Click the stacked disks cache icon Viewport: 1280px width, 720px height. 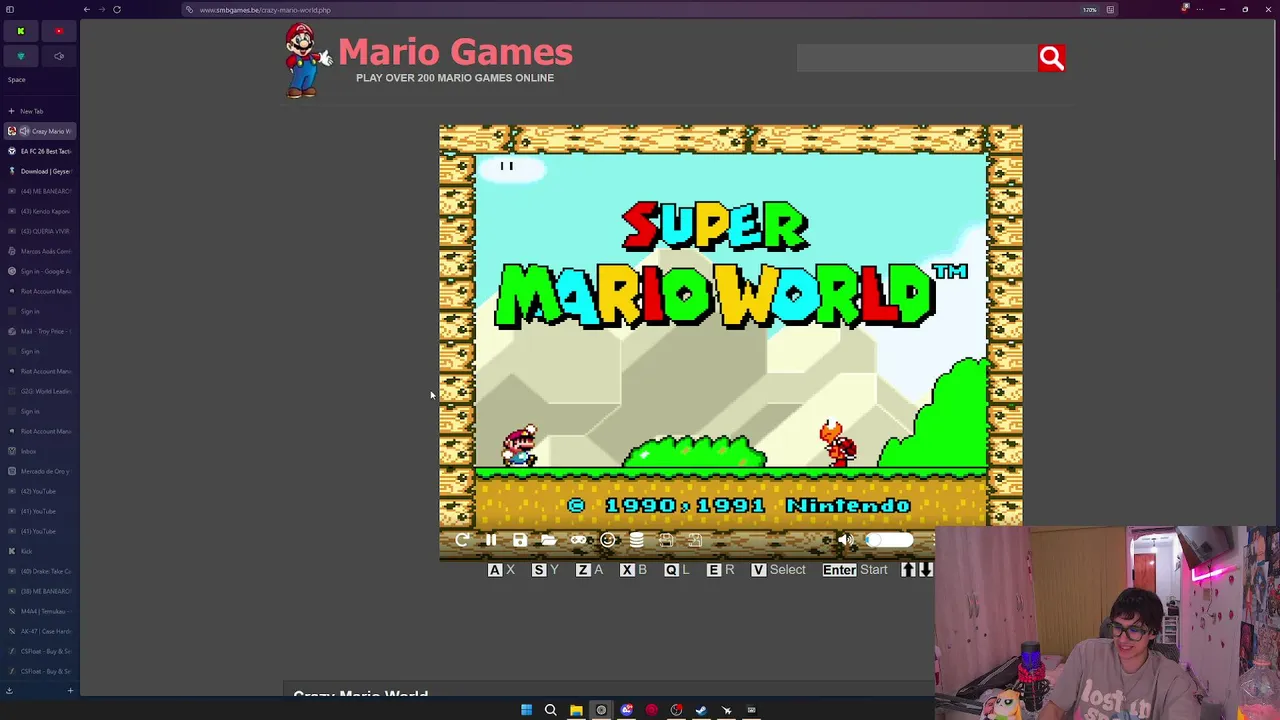(x=636, y=540)
